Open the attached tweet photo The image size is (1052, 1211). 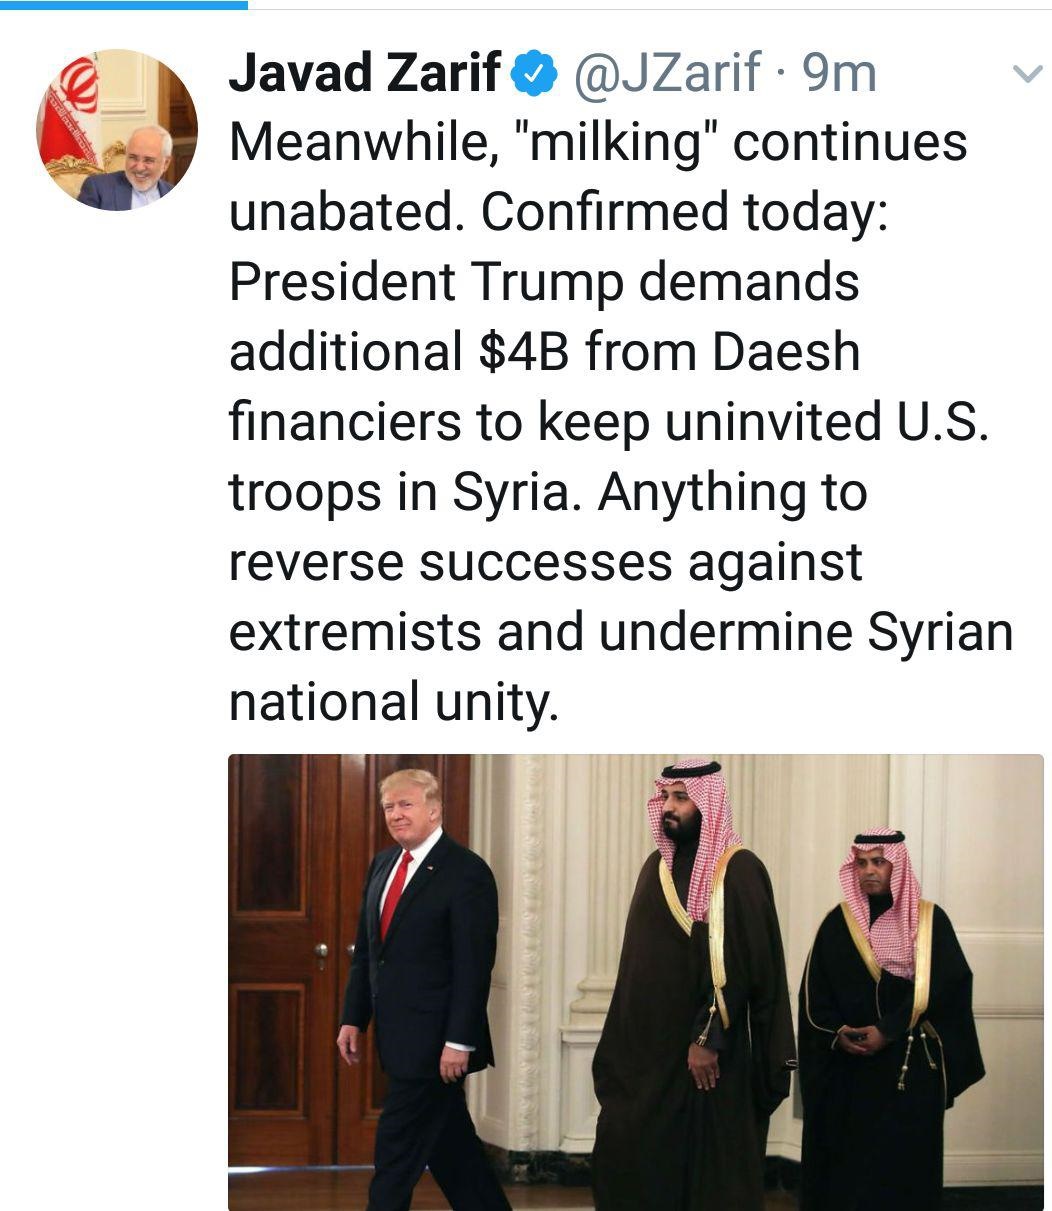635,981
